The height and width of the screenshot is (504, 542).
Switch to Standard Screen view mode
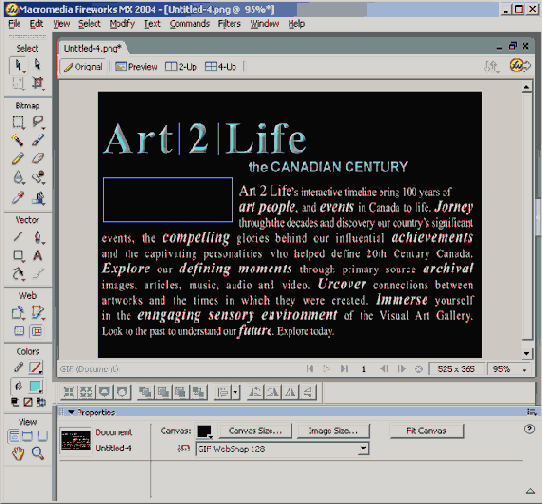(13, 436)
